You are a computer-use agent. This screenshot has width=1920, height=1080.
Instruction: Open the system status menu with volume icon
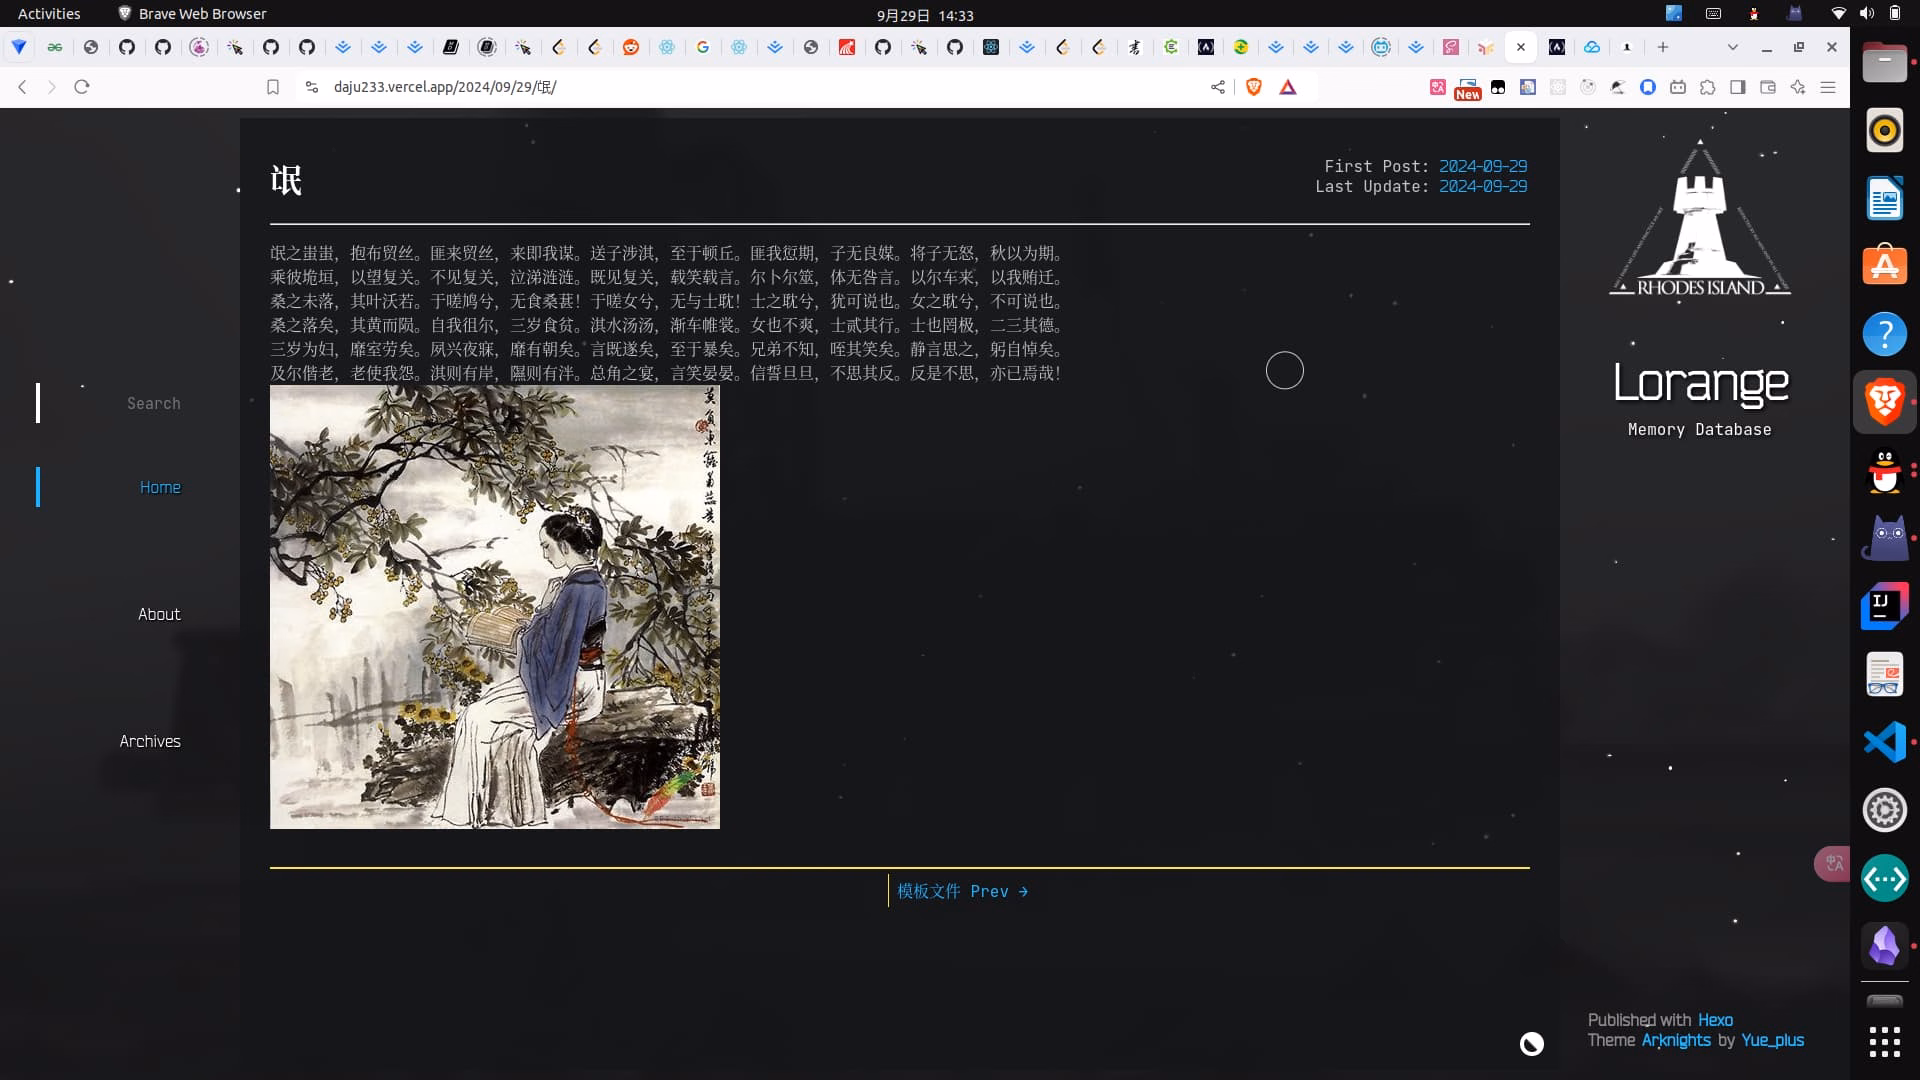[1866, 14]
